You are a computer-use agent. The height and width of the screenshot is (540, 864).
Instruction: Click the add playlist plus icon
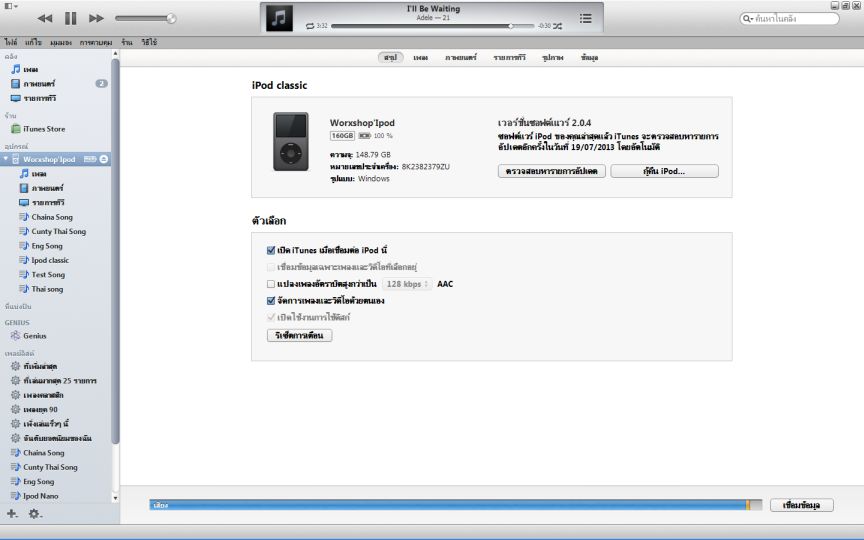point(12,513)
